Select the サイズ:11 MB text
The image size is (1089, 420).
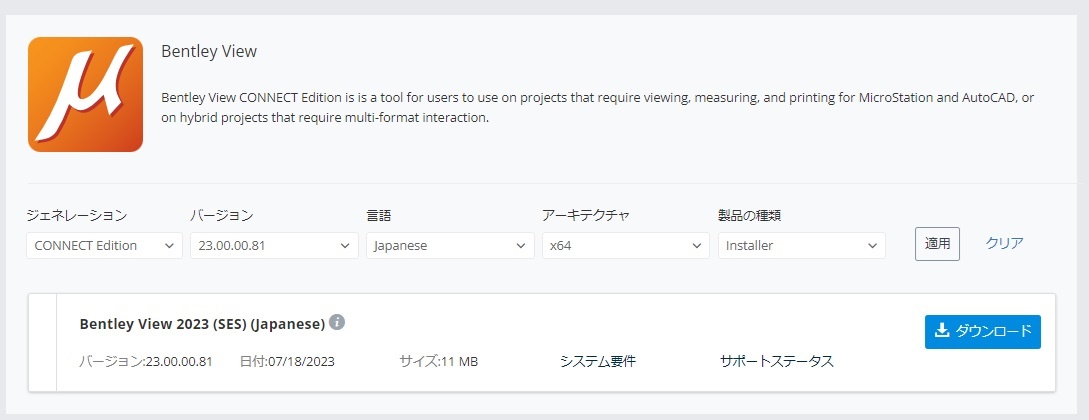tap(438, 362)
